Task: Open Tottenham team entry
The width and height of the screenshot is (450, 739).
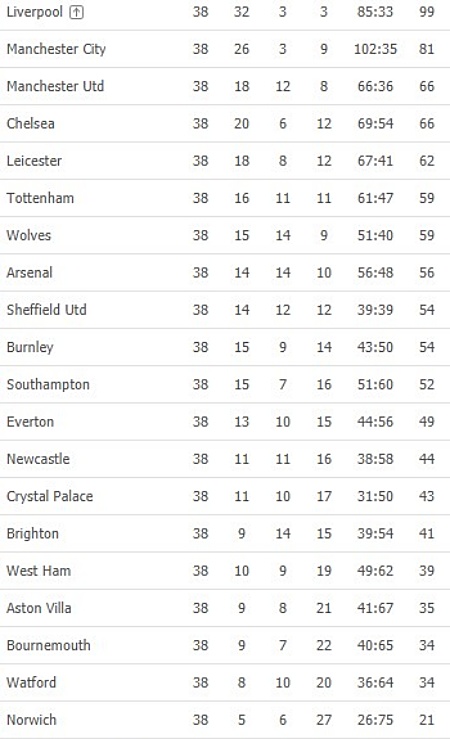Action: pos(41,198)
